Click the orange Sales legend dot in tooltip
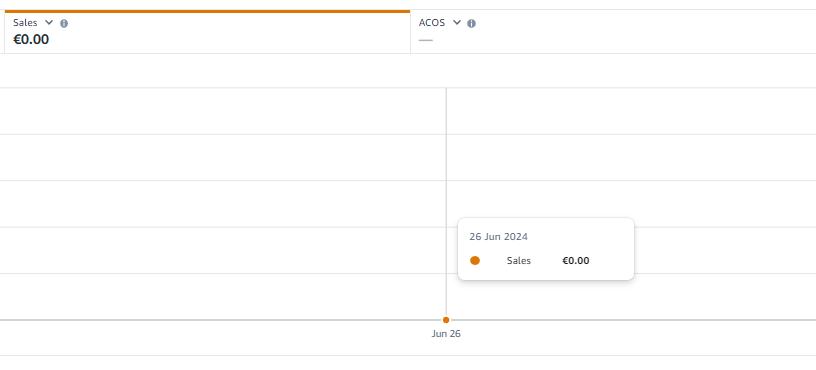 pos(475,261)
